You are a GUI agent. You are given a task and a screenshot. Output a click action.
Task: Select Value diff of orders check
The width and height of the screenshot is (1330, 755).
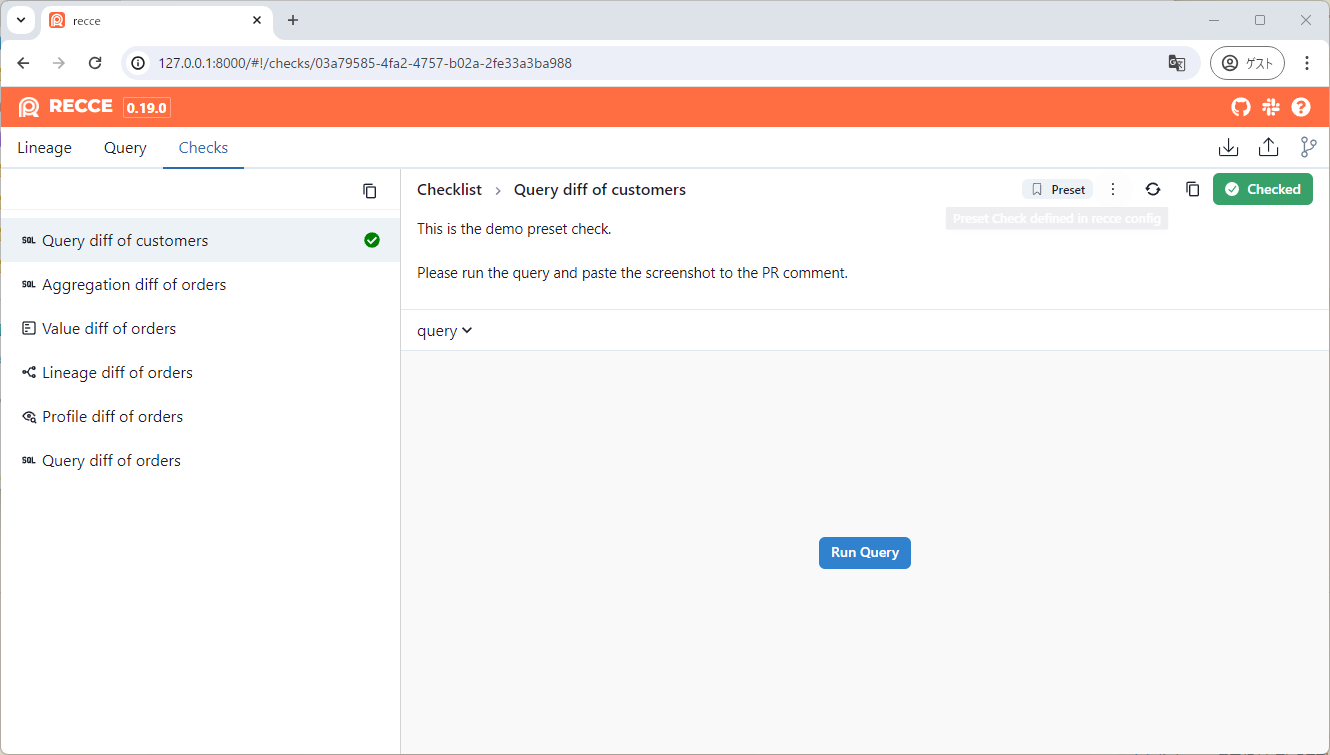pyautogui.click(x=200, y=329)
